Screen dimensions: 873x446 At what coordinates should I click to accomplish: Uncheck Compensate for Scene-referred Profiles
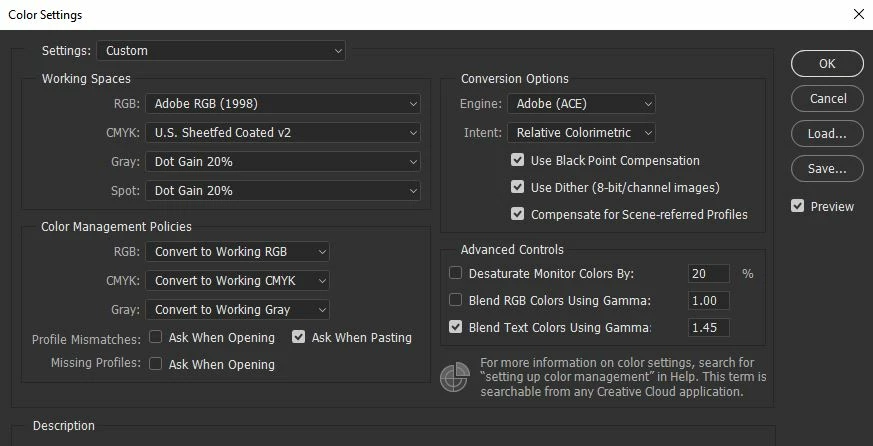(517, 214)
